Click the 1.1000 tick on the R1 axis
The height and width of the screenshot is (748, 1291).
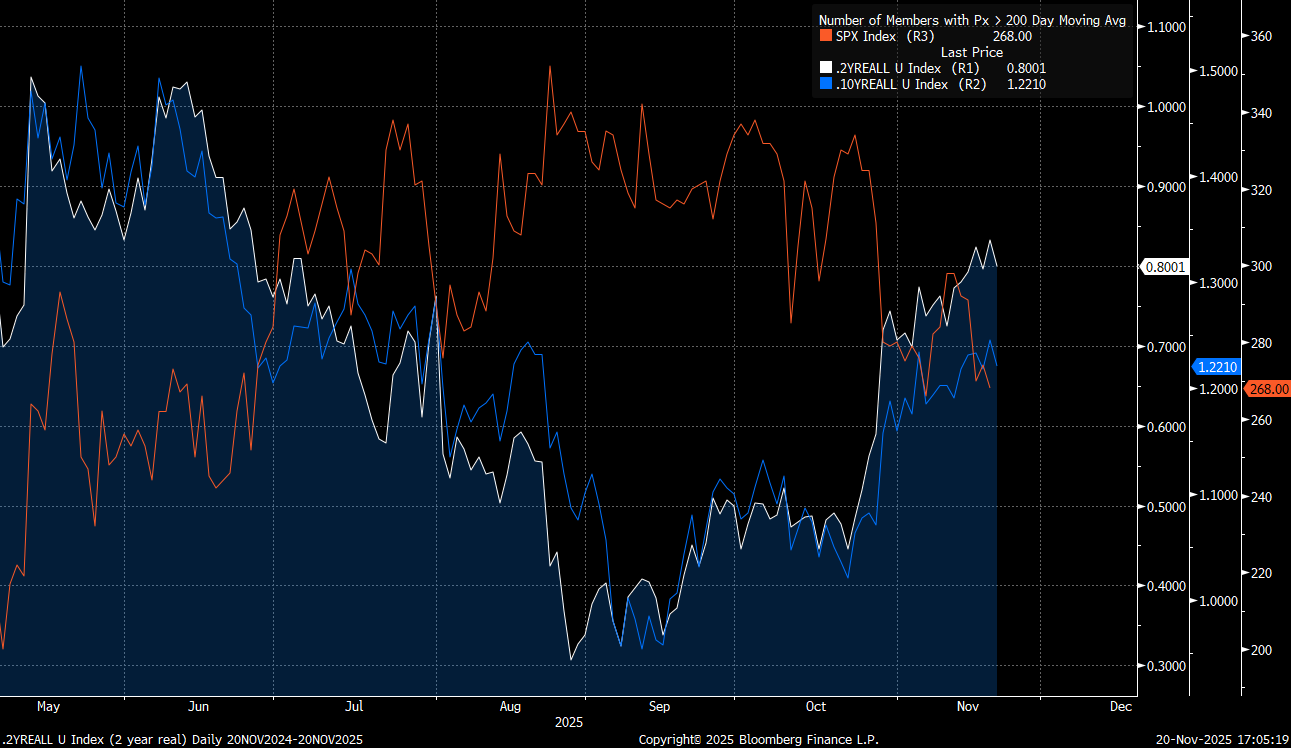tap(1168, 27)
